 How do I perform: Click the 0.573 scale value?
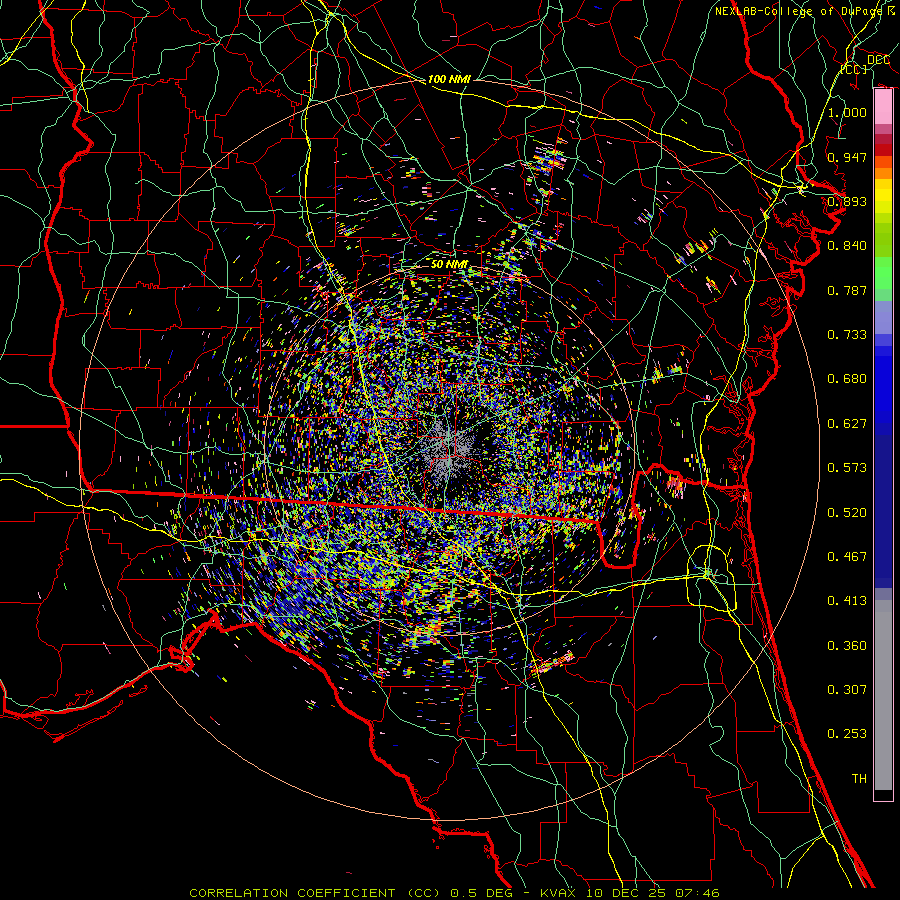[847, 468]
